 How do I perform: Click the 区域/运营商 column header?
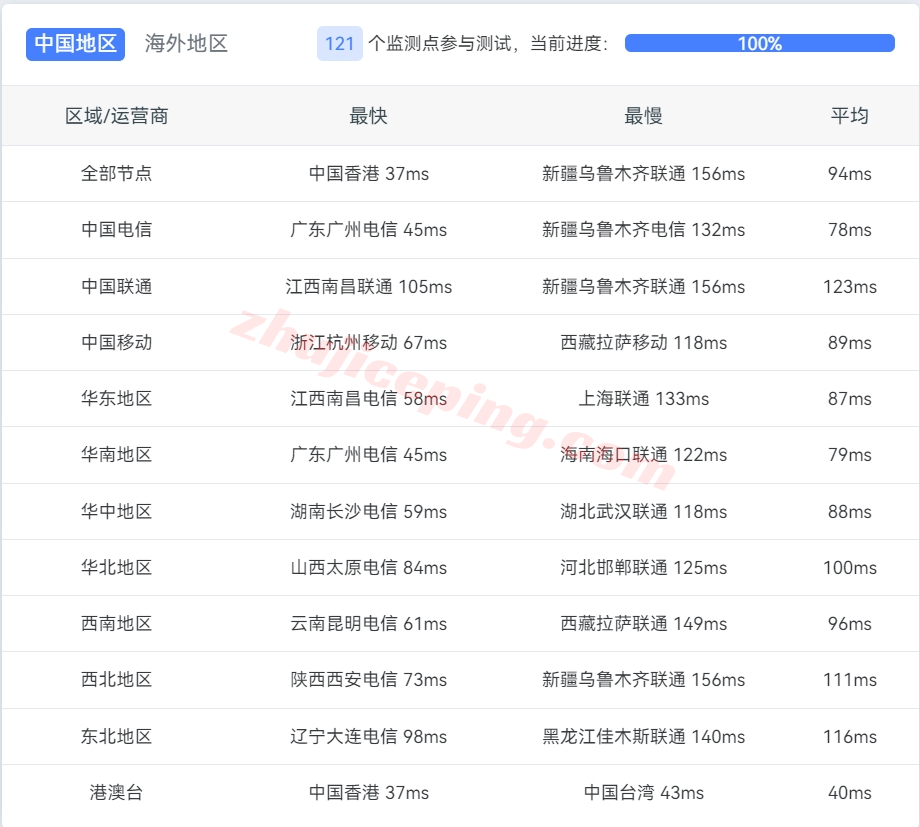point(117,116)
